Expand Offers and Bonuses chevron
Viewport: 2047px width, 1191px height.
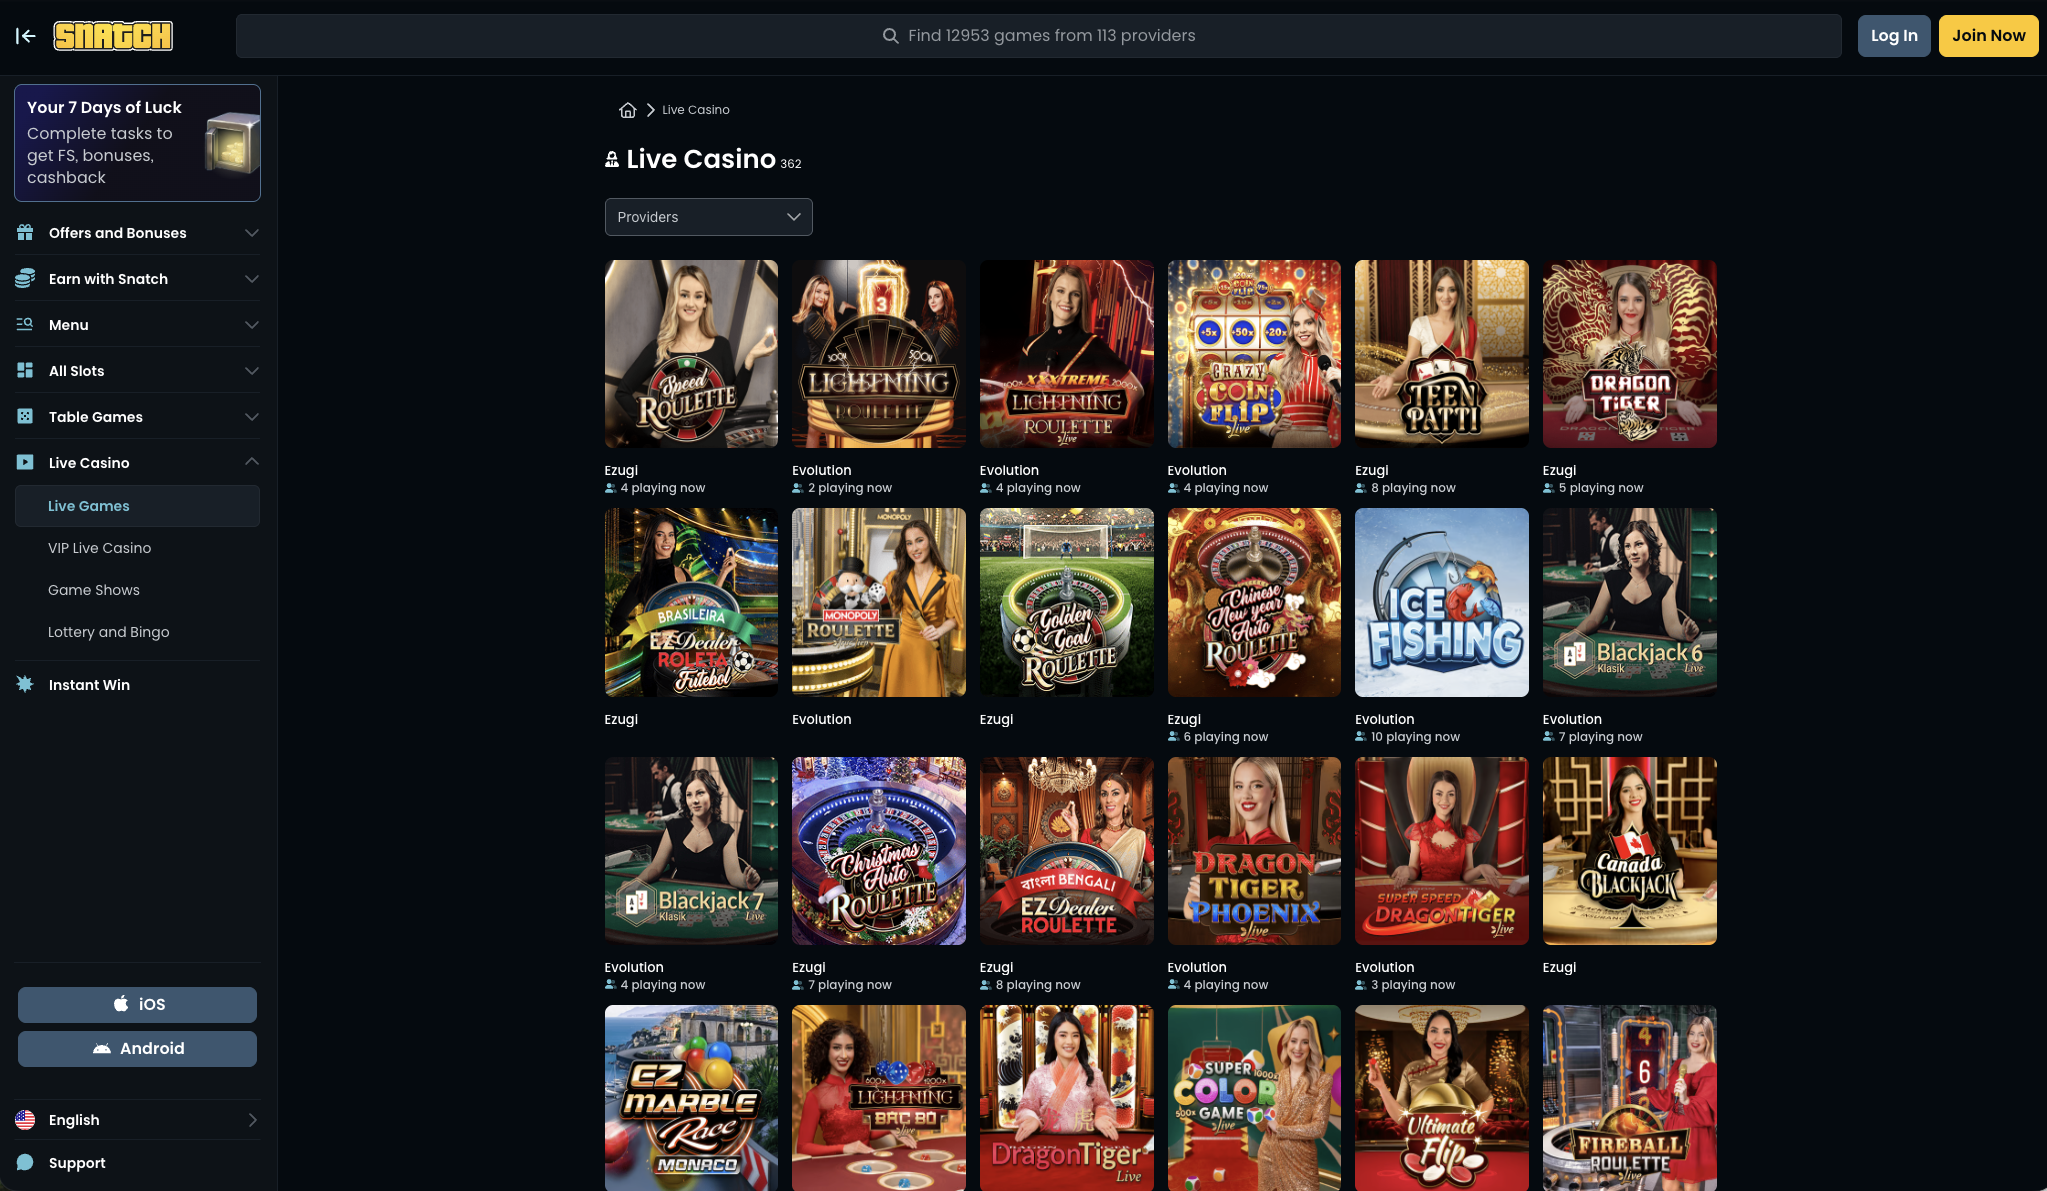tap(252, 233)
